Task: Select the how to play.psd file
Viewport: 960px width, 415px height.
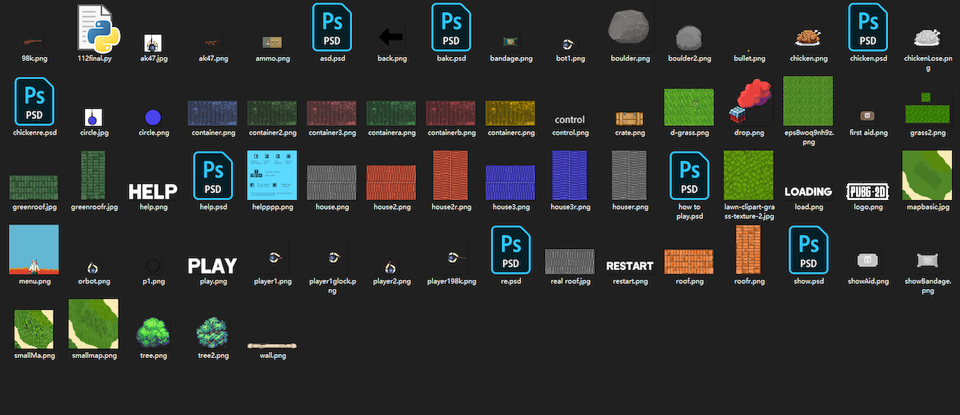Action: pyautogui.click(x=689, y=176)
